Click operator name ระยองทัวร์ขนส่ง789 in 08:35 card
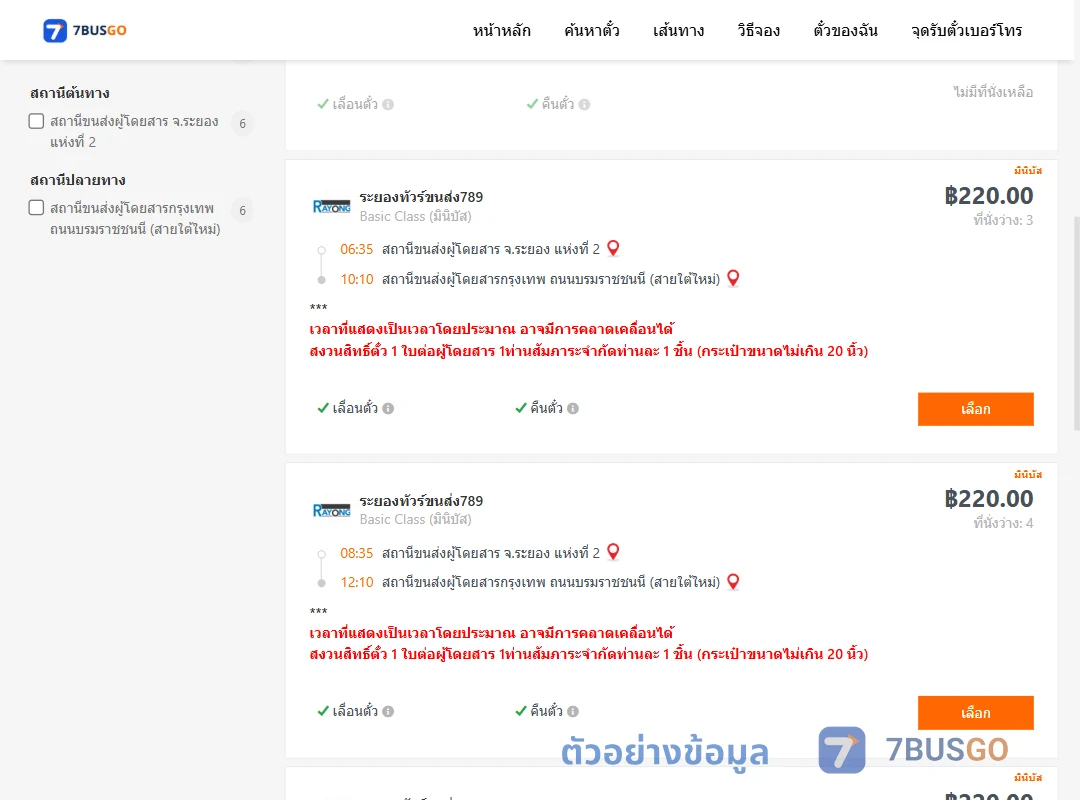This screenshot has width=1080, height=800. pos(421,501)
